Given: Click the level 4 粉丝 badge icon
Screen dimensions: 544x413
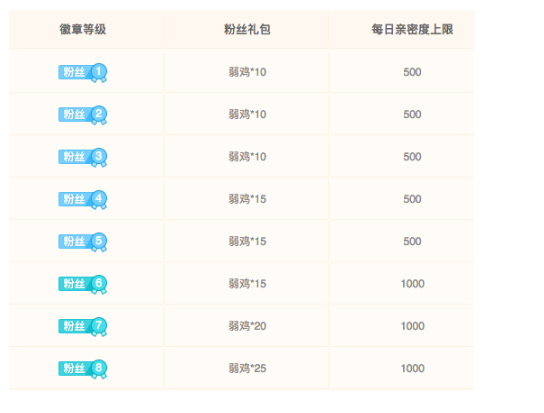Looking at the screenshot, I should (83, 200).
